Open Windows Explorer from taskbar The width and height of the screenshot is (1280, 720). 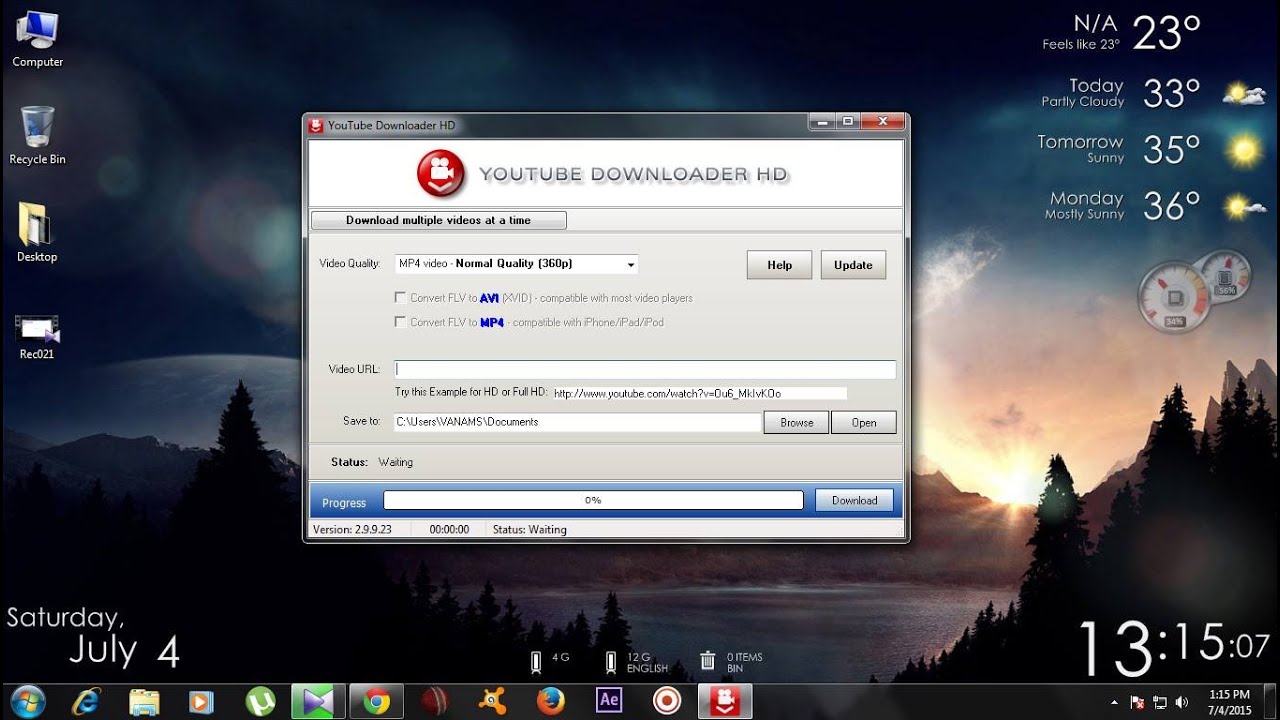pos(144,702)
